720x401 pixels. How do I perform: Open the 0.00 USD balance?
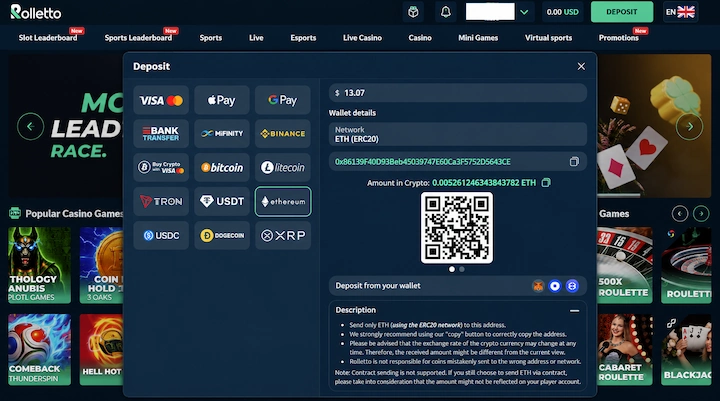(x=562, y=12)
